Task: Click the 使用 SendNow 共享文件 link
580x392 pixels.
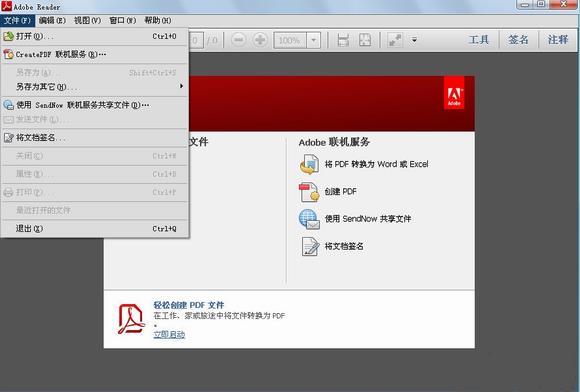Action: tap(368, 219)
